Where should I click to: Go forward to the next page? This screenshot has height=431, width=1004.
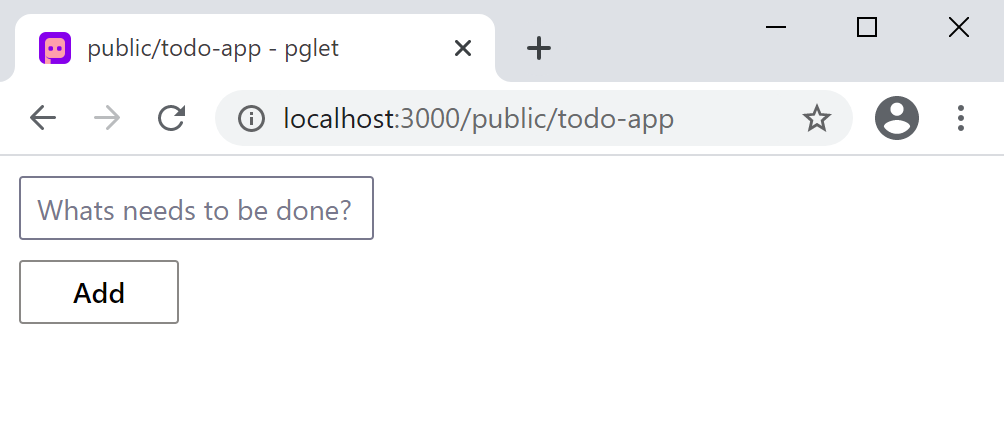pyautogui.click(x=107, y=119)
